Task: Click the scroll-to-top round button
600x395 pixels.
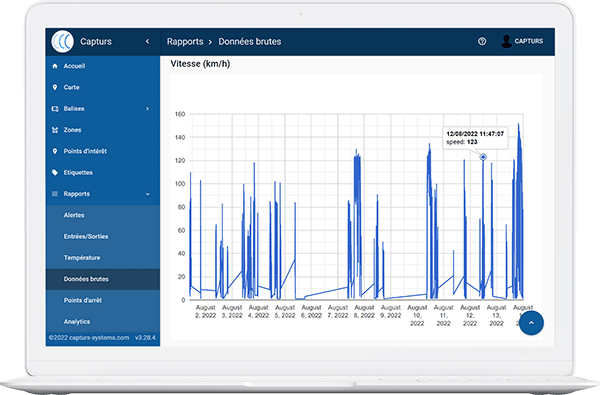Action: (x=532, y=323)
